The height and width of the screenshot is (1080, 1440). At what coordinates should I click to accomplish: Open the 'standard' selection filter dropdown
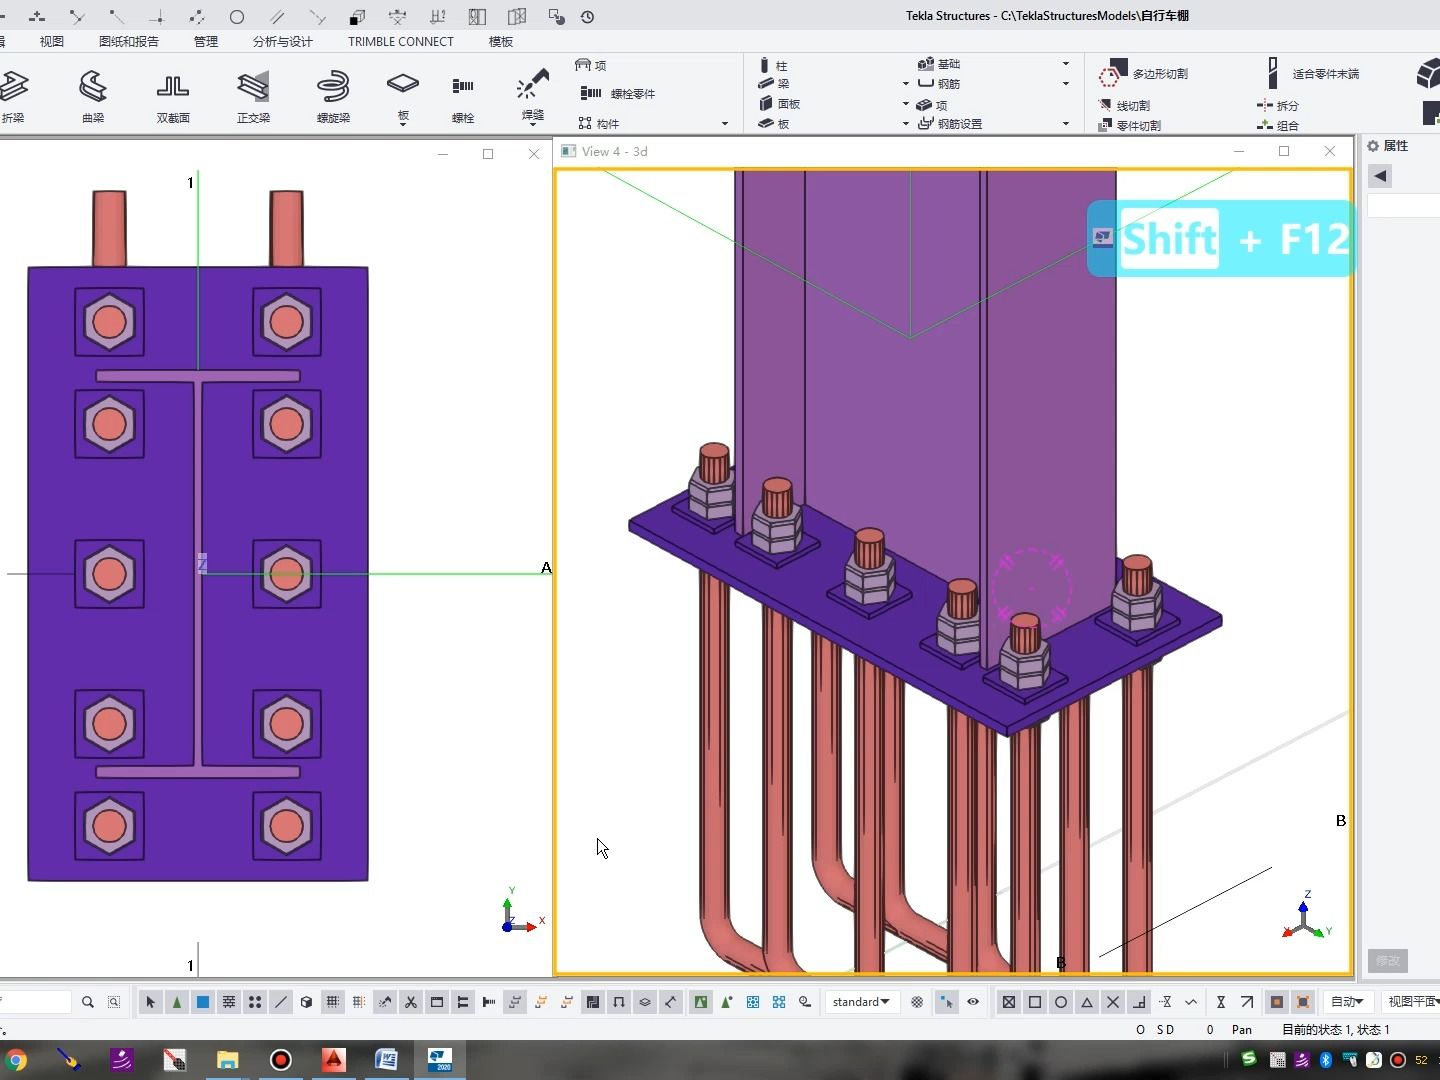(x=860, y=1002)
